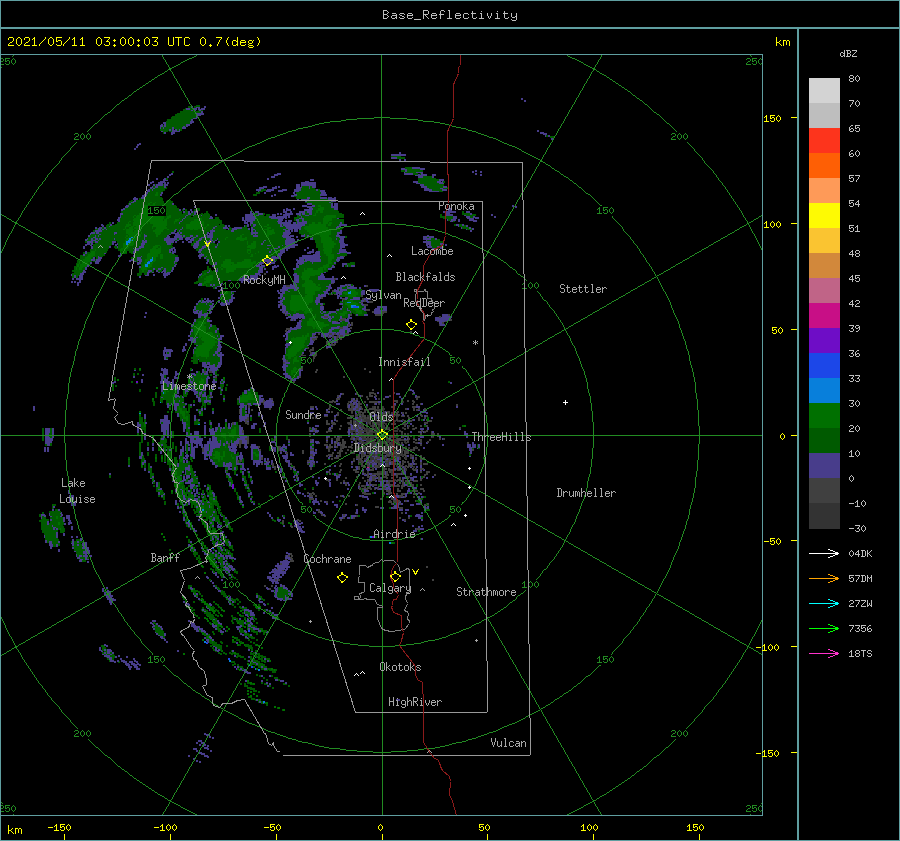This screenshot has width=900, height=841.
Task: Click the 04DK legend text
Action: pos(860,553)
